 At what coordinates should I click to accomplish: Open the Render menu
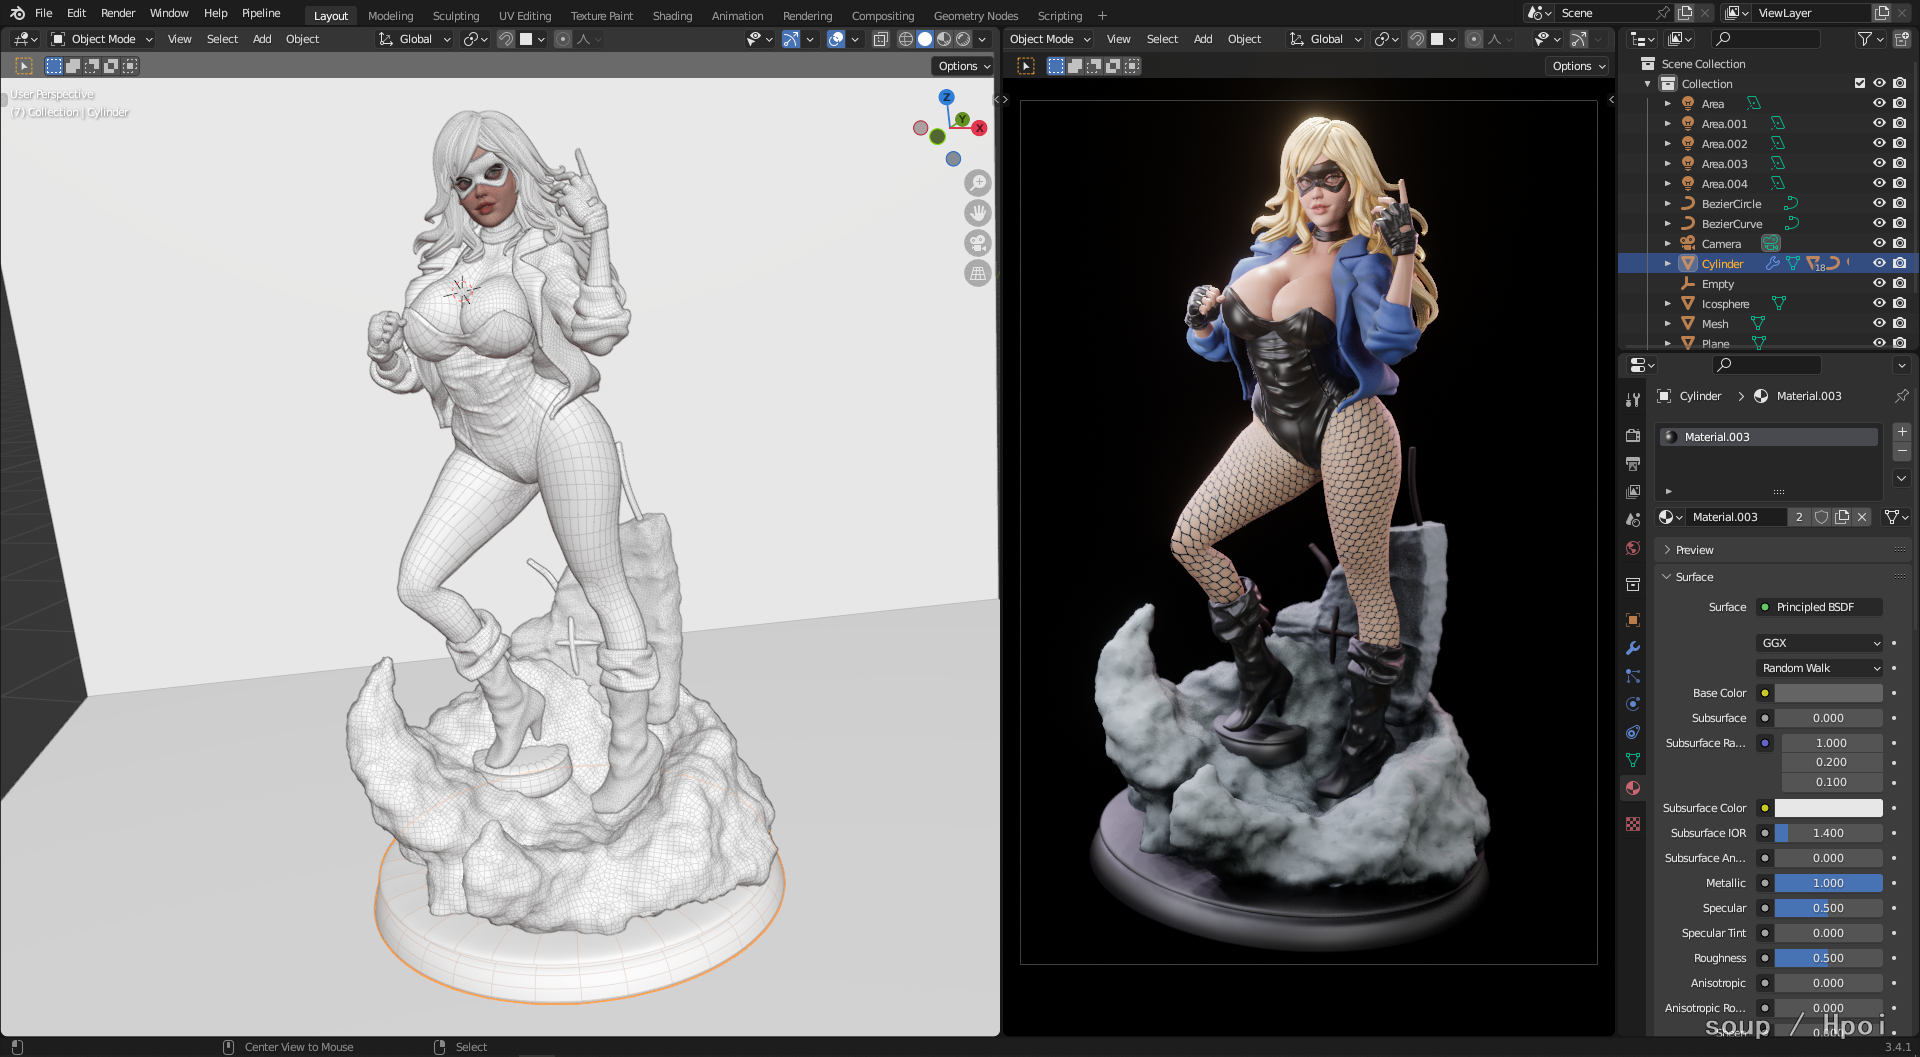[118, 13]
